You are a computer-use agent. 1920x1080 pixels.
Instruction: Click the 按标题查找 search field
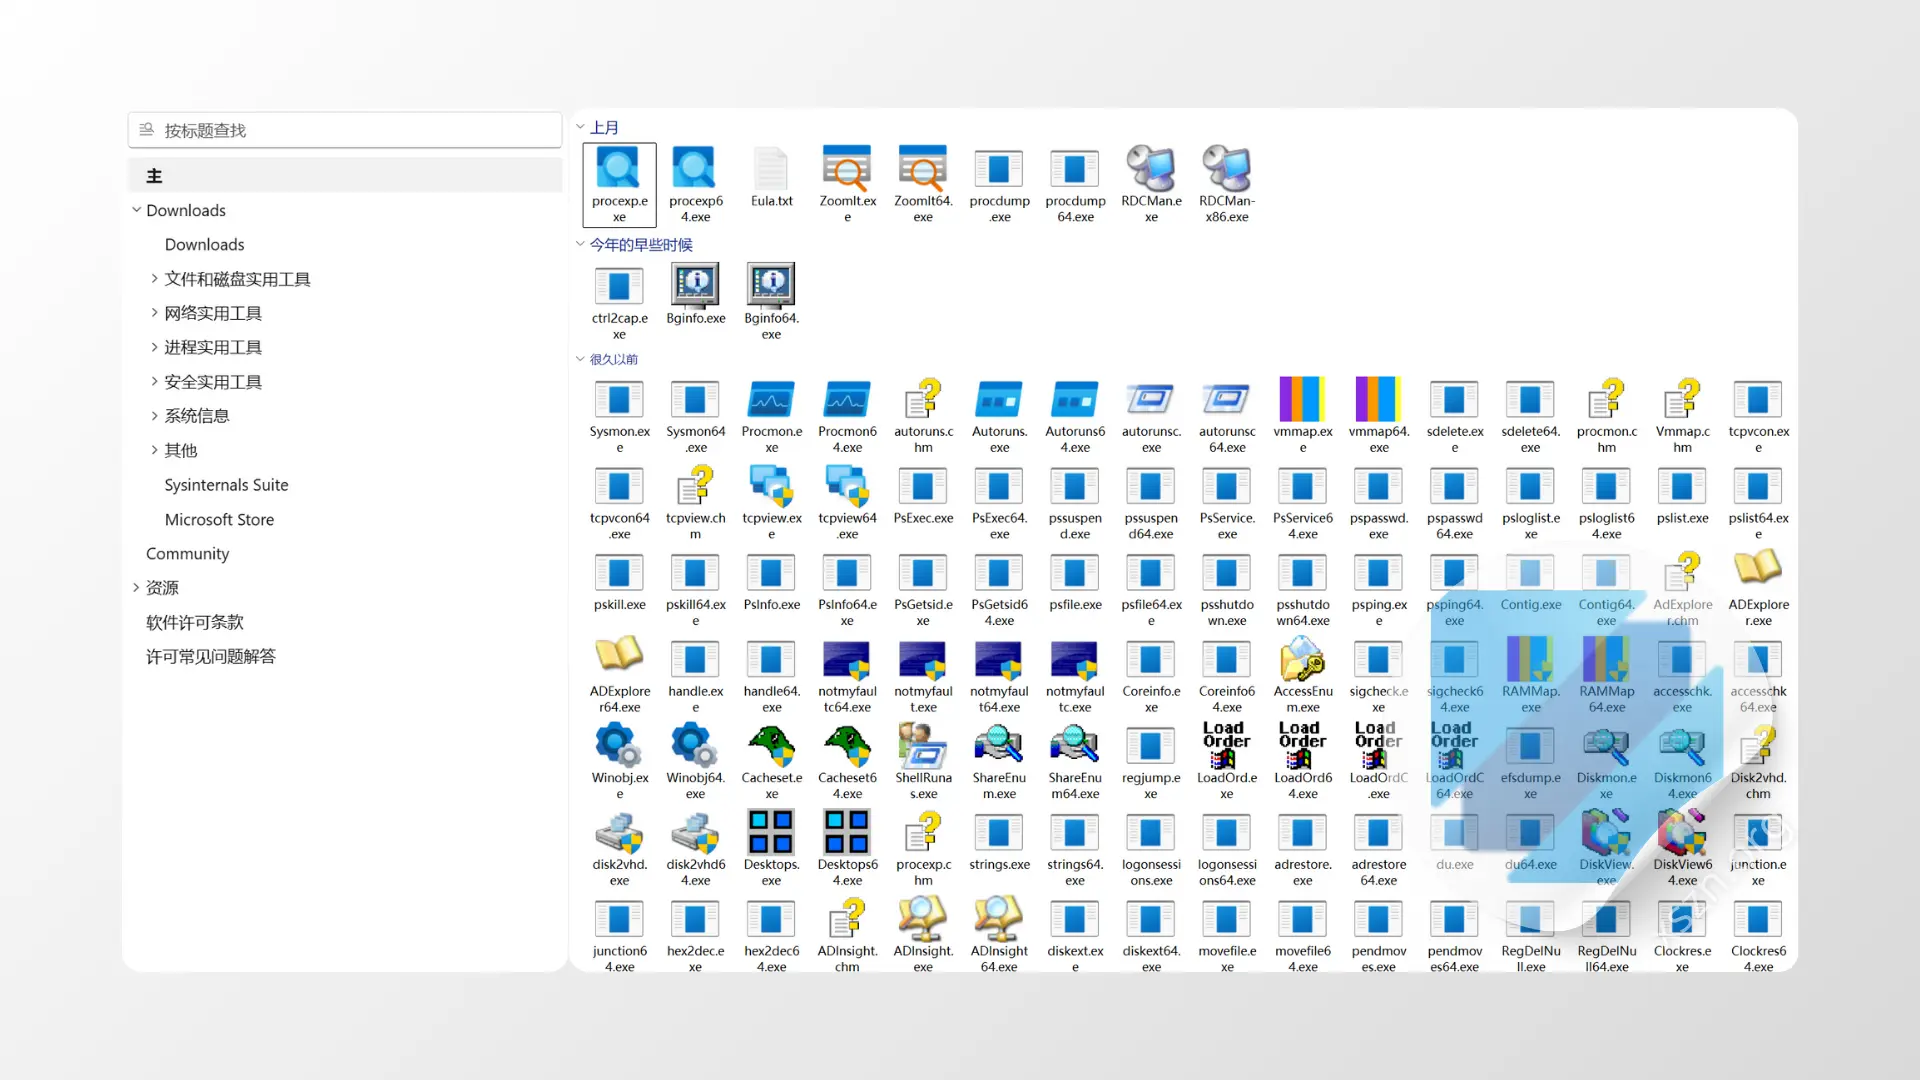coord(345,130)
